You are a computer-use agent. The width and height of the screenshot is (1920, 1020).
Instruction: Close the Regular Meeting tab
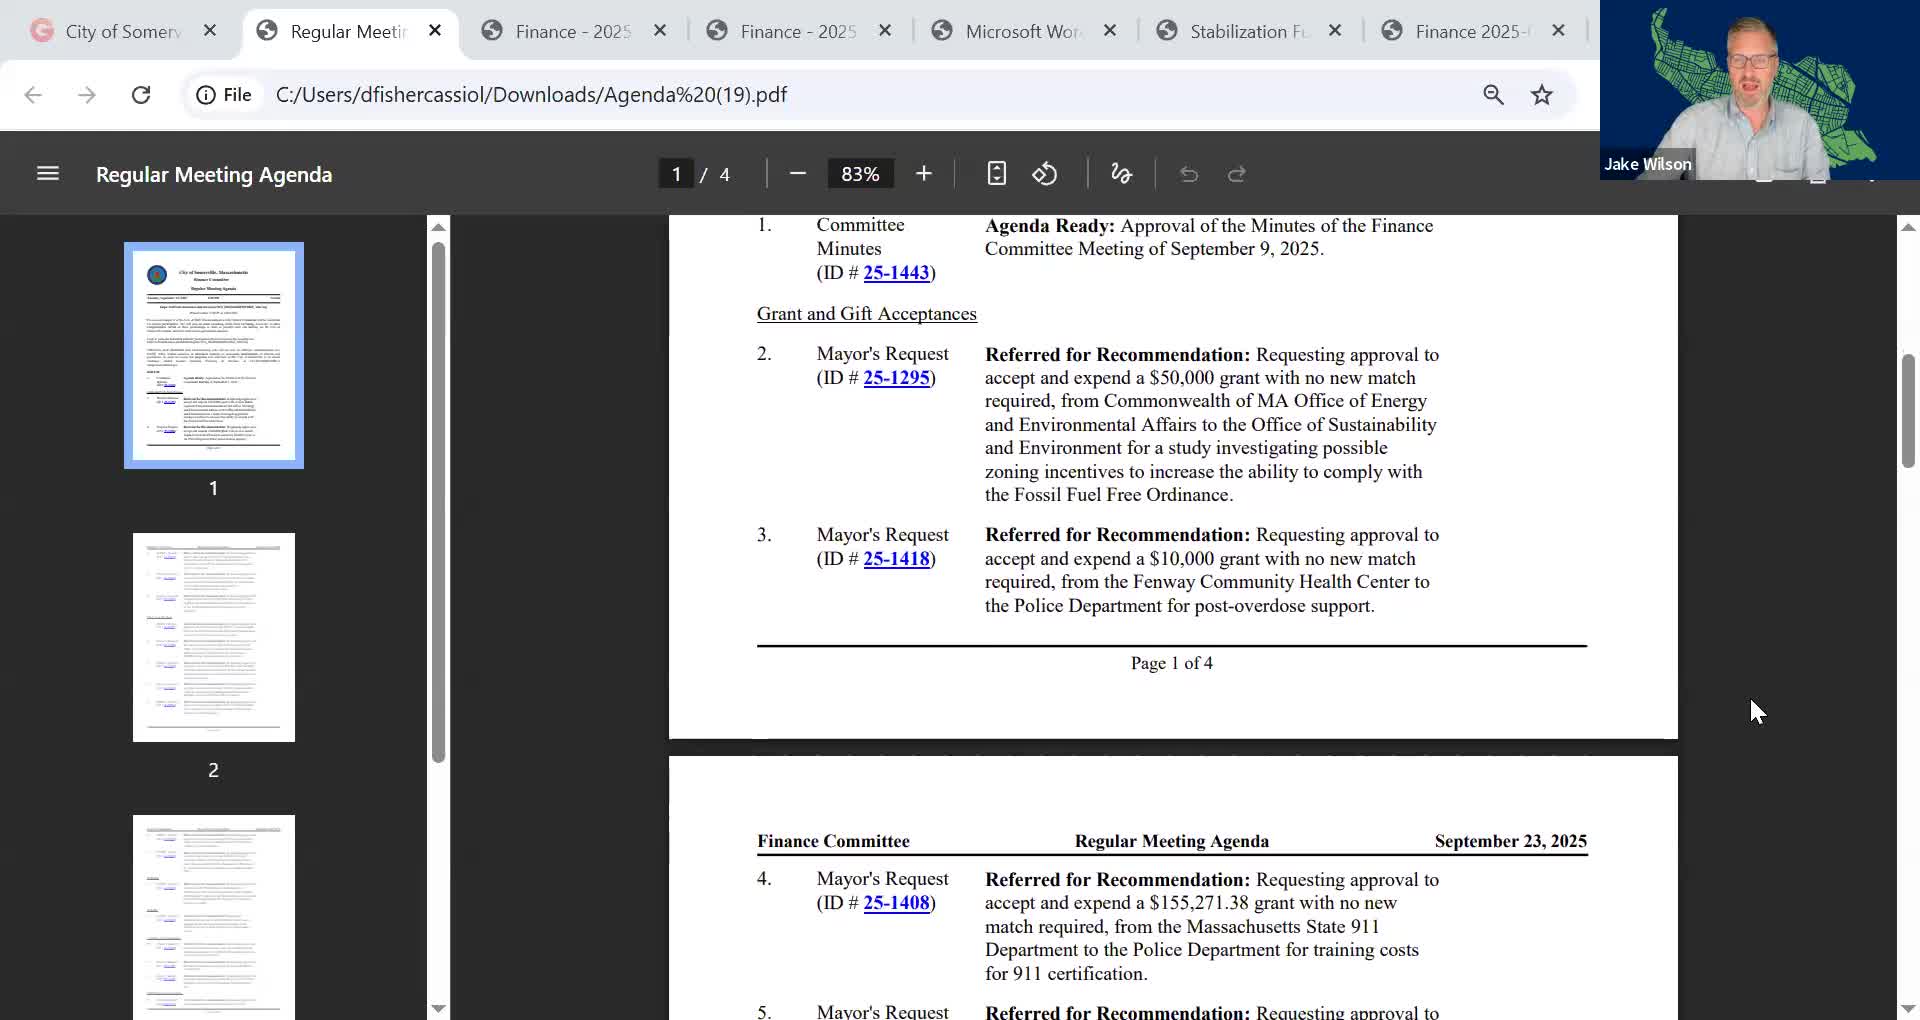(x=435, y=31)
